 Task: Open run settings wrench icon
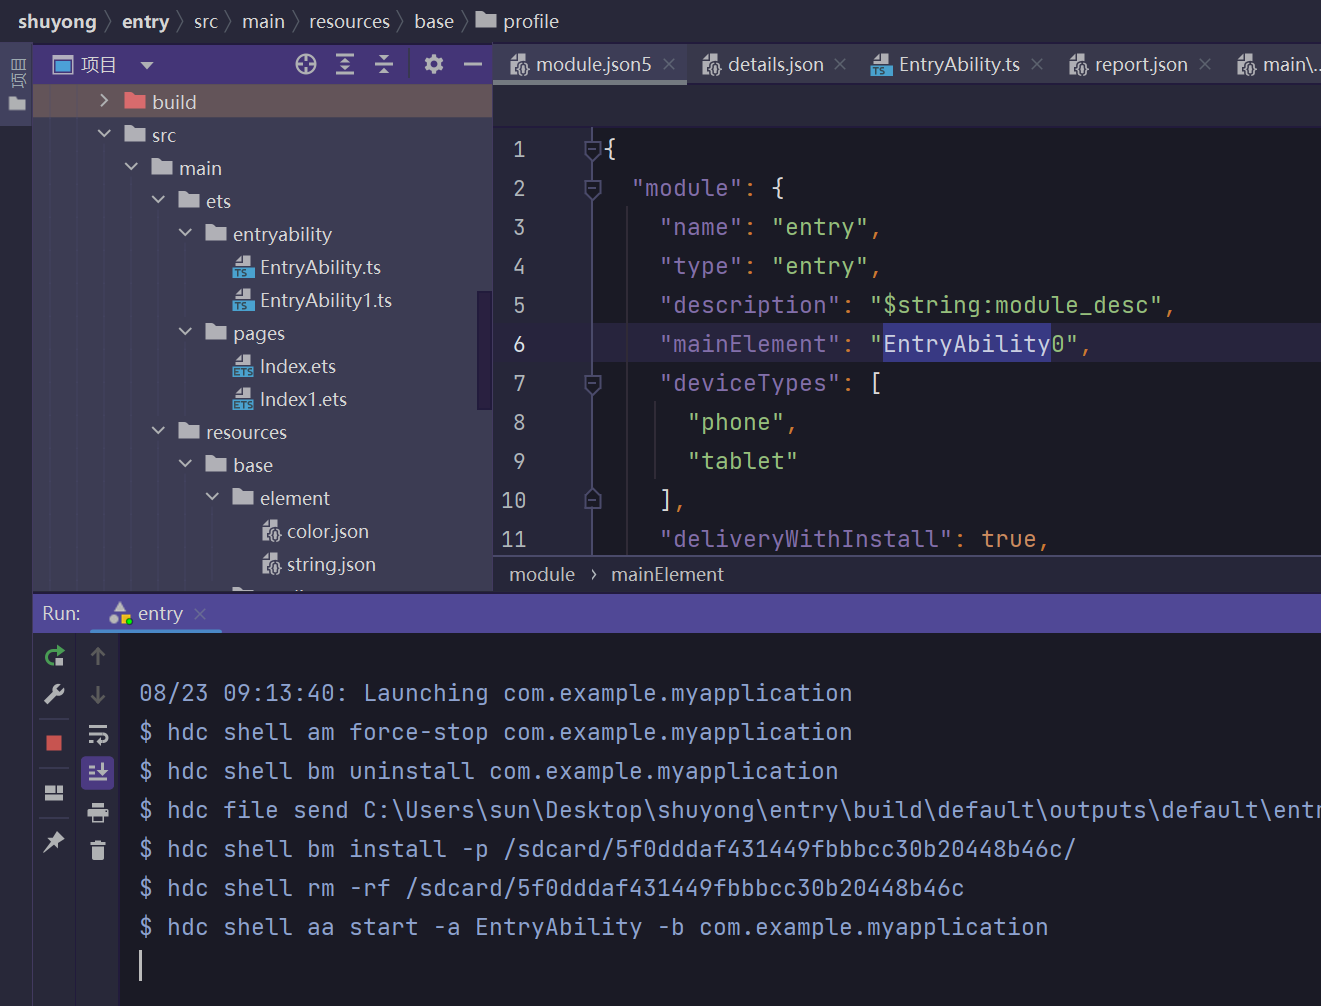pyautogui.click(x=54, y=694)
